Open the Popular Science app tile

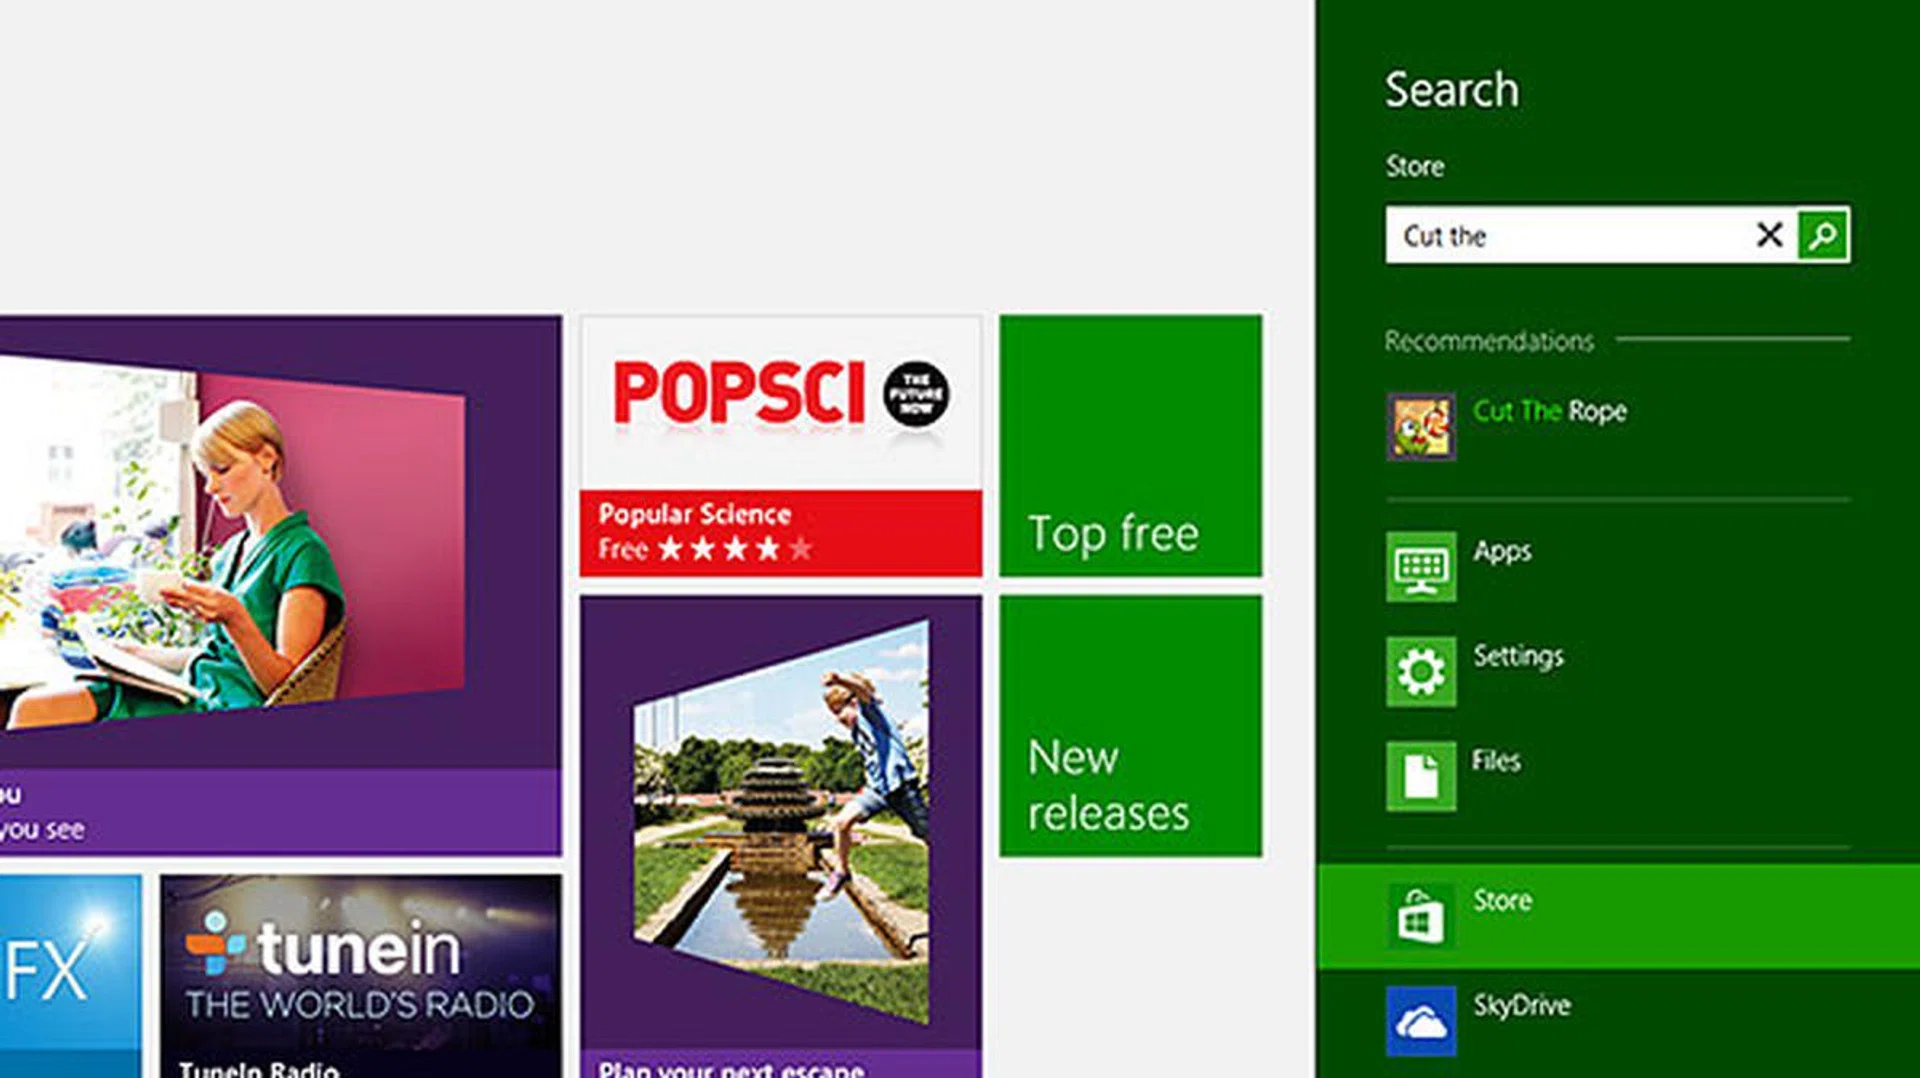780,446
